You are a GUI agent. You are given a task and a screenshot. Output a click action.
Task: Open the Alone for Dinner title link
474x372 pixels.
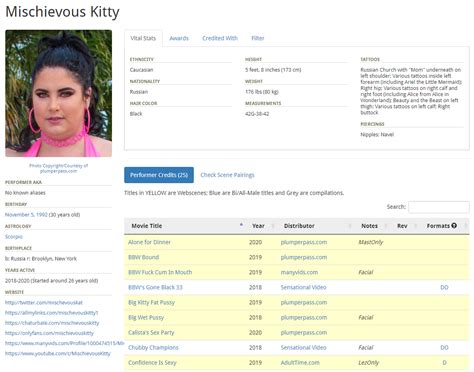pos(149,242)
